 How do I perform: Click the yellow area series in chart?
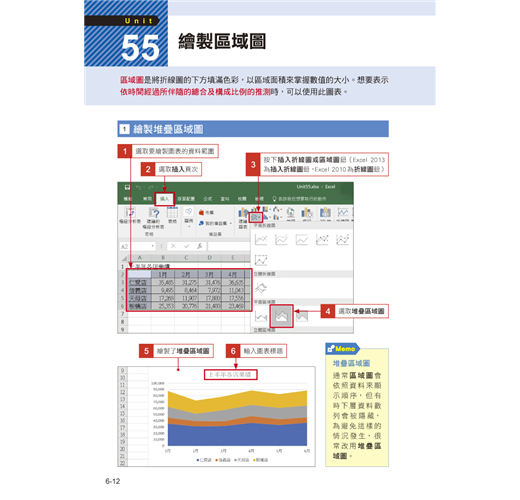[237, 402]
